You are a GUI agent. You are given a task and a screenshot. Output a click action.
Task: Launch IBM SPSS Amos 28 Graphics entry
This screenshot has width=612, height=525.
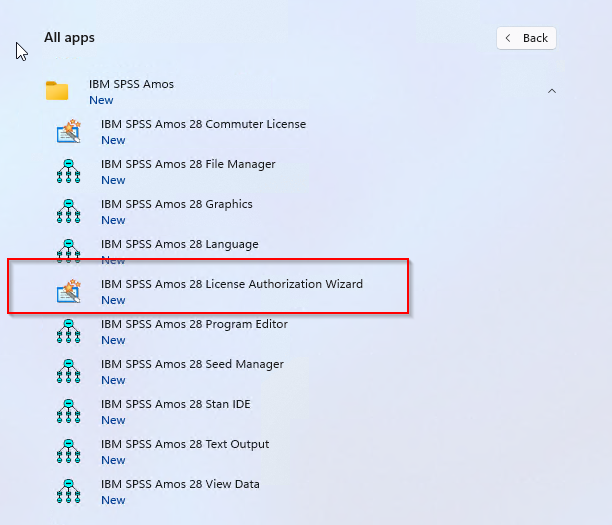click(176, 205)
